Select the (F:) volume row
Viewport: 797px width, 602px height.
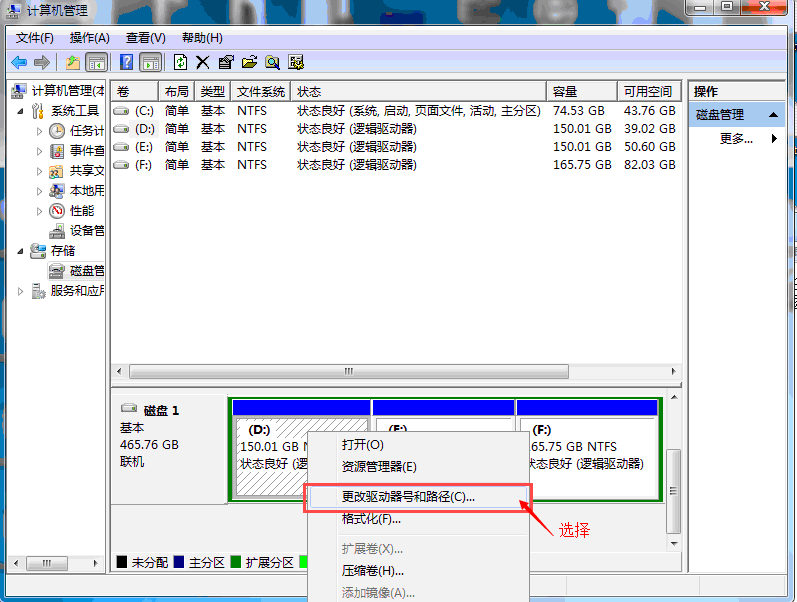coord(396,165)
